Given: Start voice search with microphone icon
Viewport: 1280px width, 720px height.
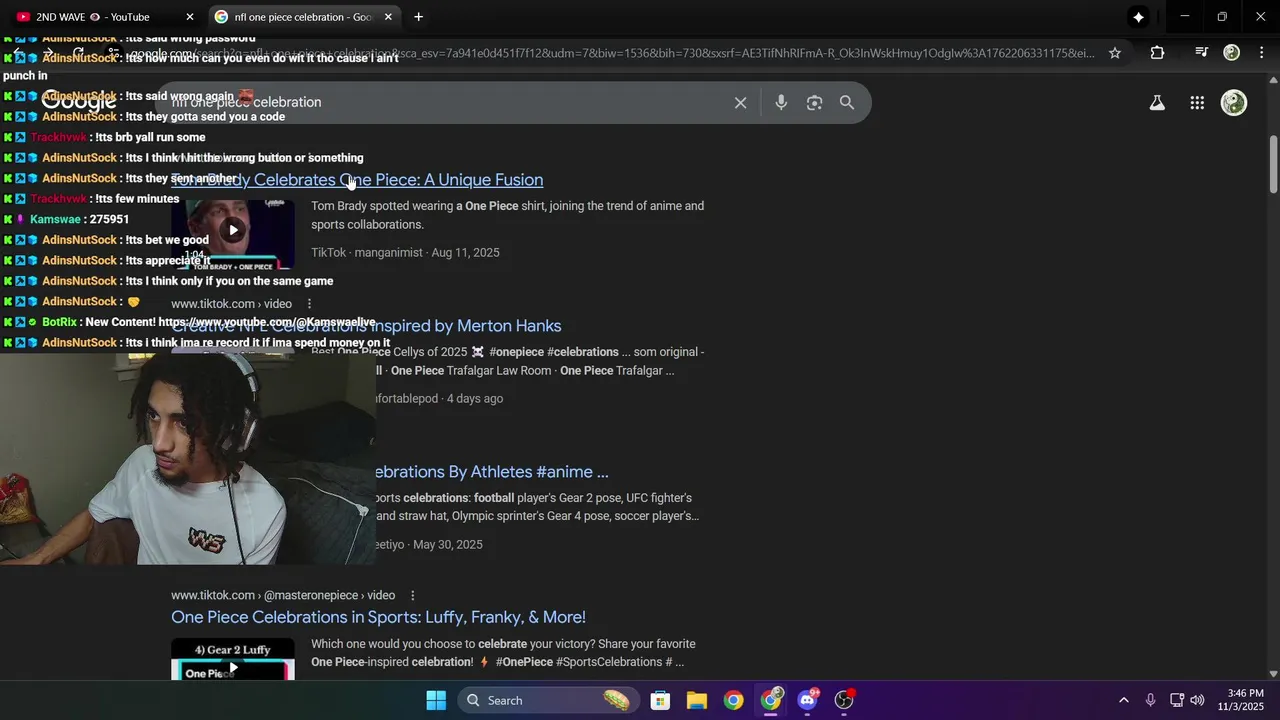Looking at the screenshot, I should (x=781, y=102).
